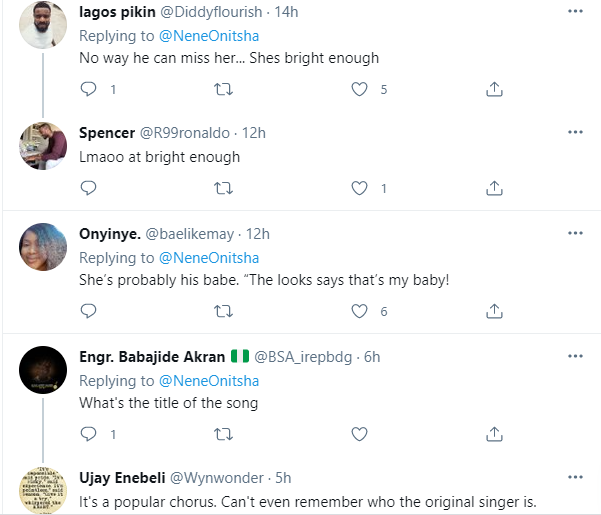601x515 pixels.
Task: Reply to Onyinye's tweet
Action: (x=88, y=311)
